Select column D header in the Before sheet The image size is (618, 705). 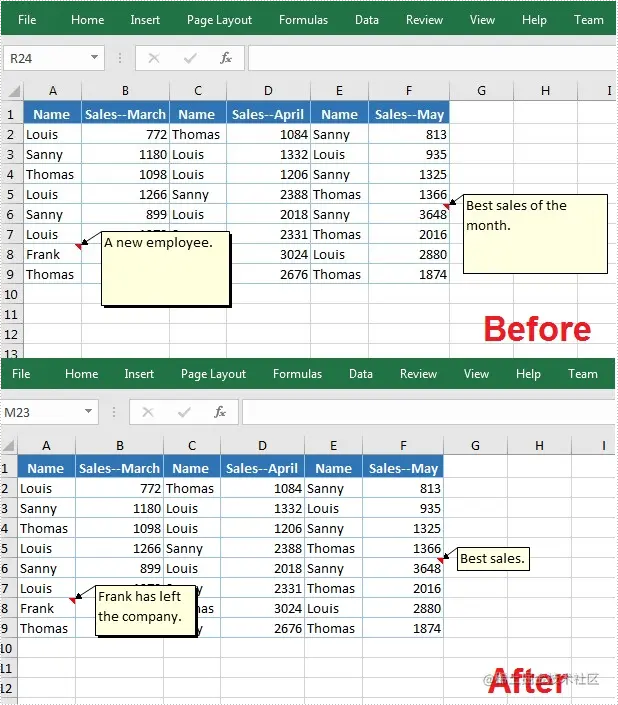(x=268, y=91)
